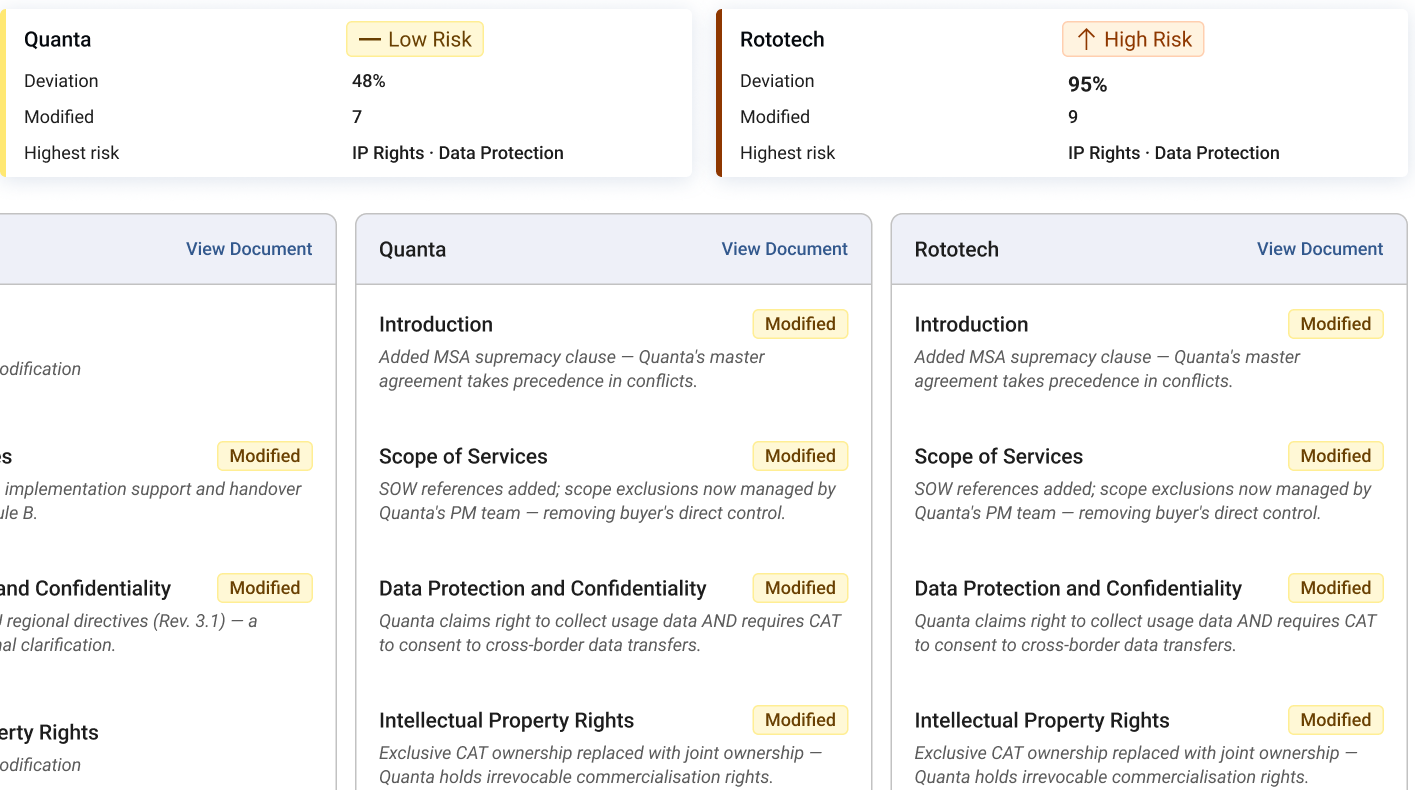Select Scope of Services heading in Rototech column

tap(999, 456)
